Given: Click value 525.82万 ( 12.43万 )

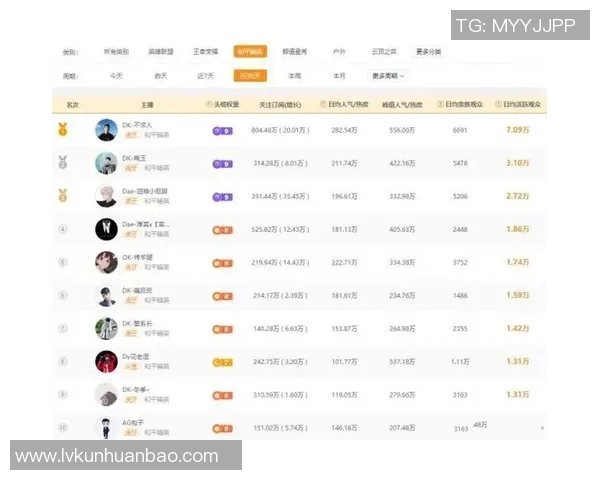Looking at the screenshot, I should click(x=280, y=229).
